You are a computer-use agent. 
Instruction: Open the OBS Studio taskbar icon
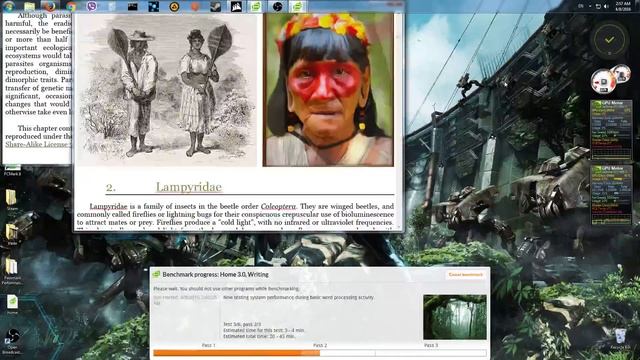(x=277, y=7)
